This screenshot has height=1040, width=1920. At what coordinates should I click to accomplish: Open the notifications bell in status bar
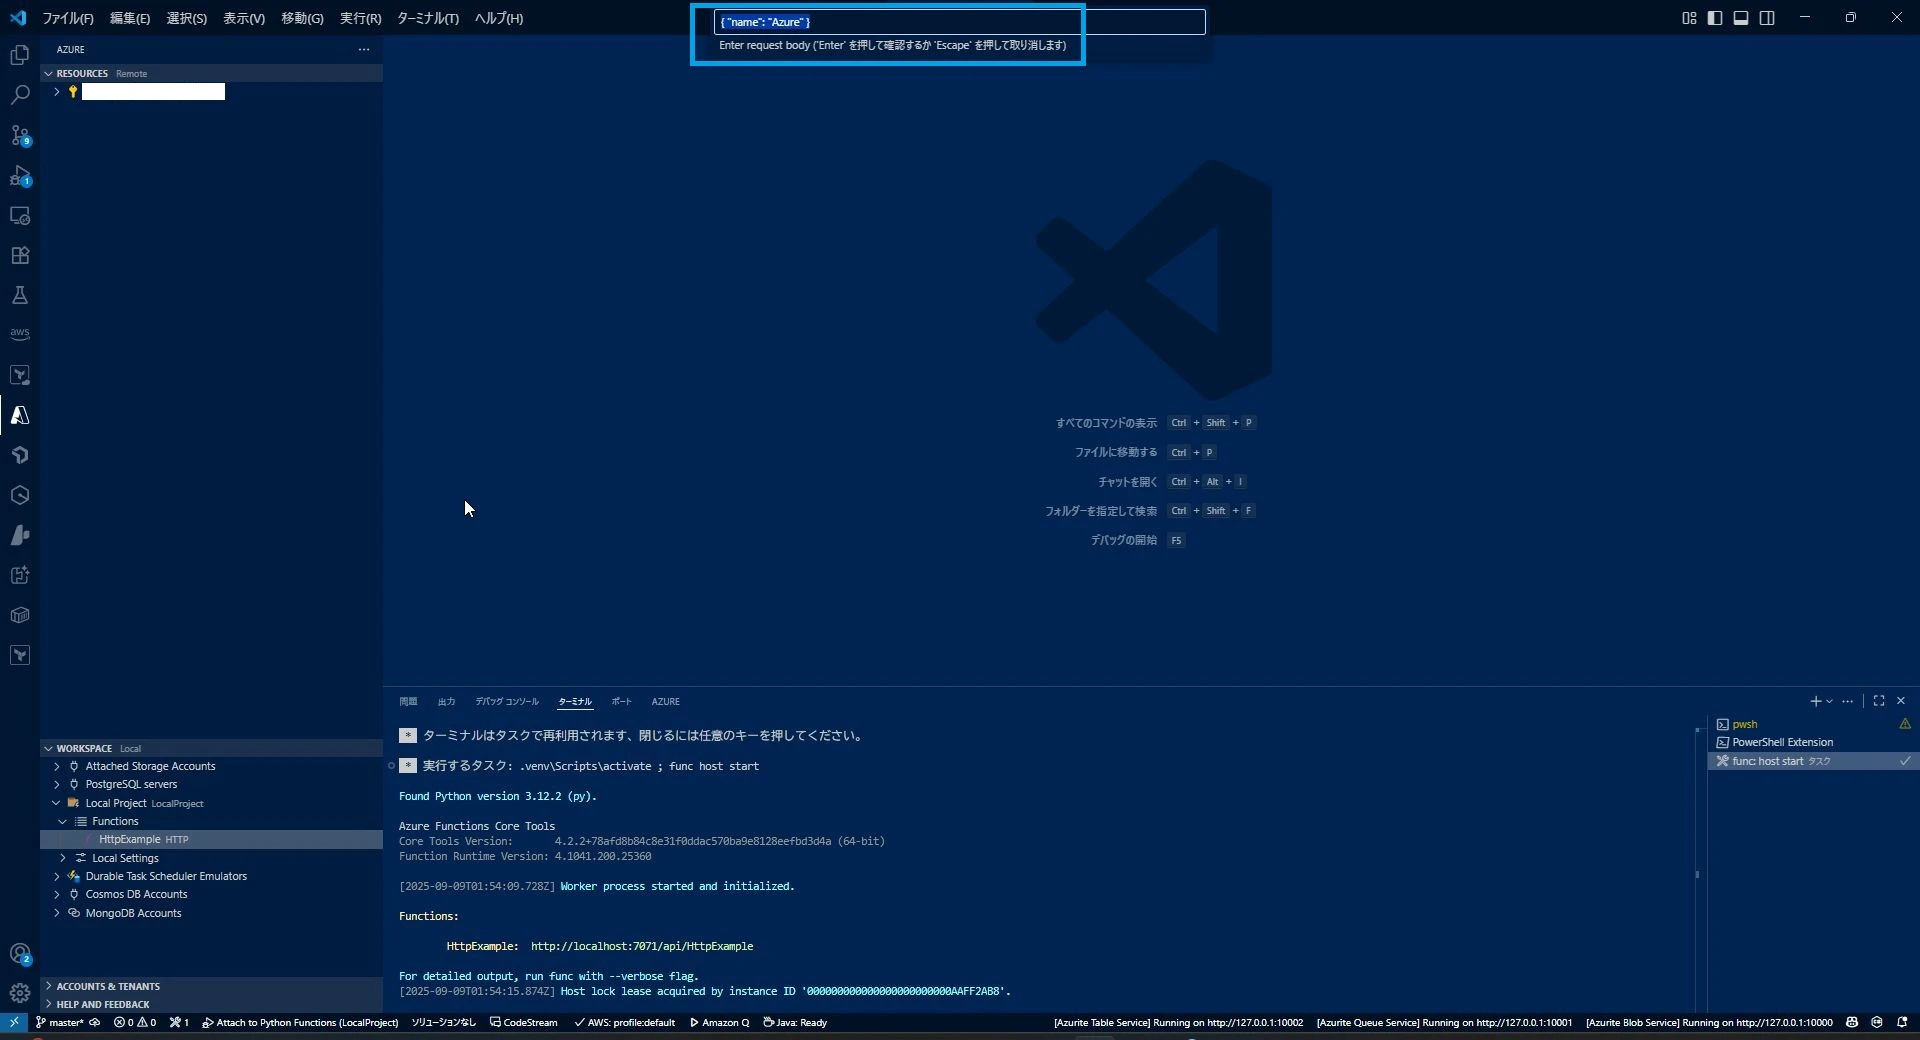click(x=1902, y=1022)
